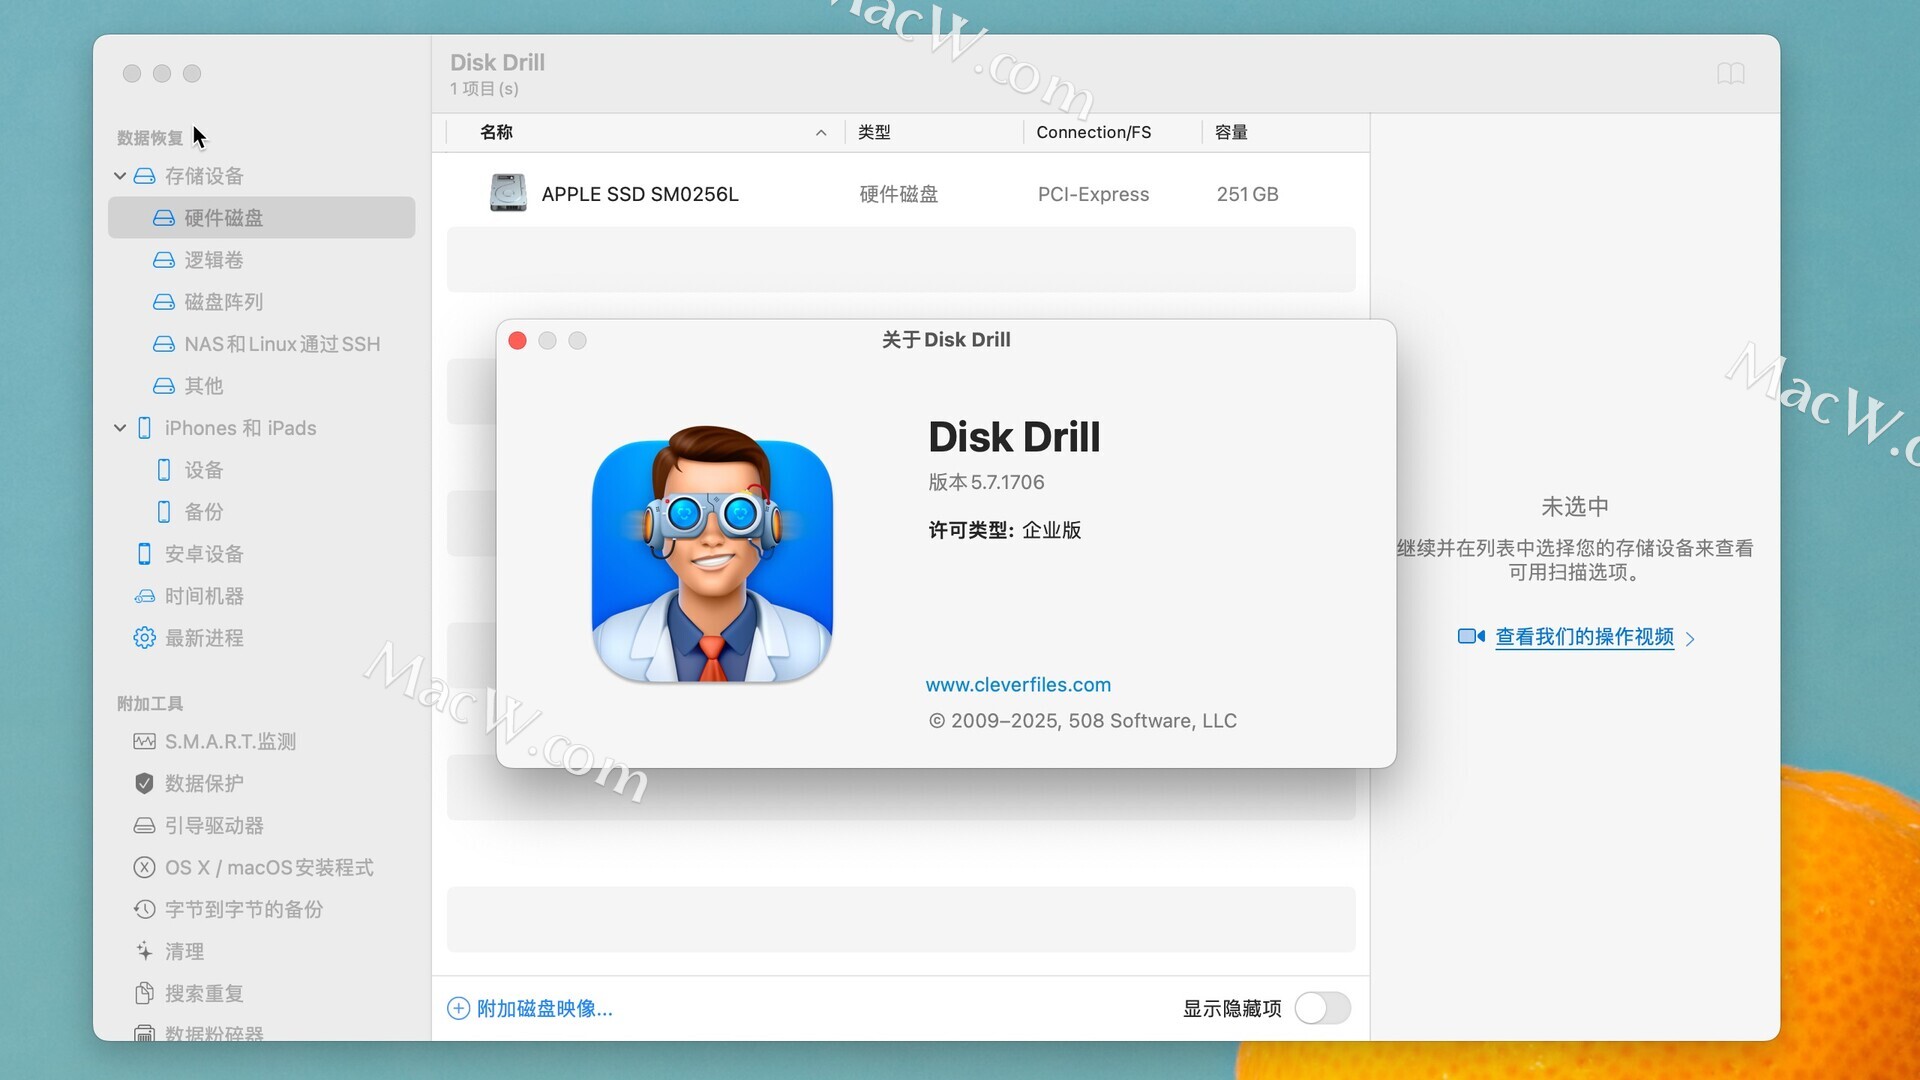Image resolution: width=1920 pixels, height=1080 pixels.
Task: Toggle the 显示隐藏项 switch
Action: point(1322,1008)
